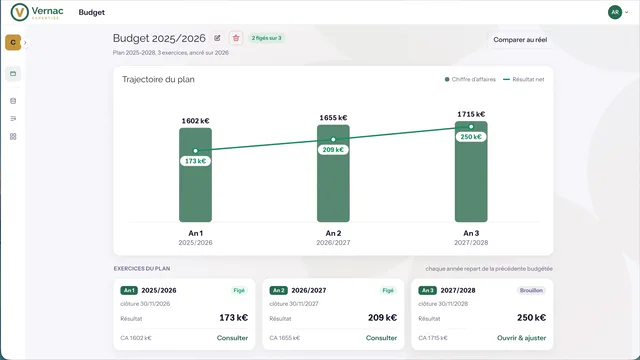Click the An 2 badge on card
This screenshot has width=640, height=360.
click(x=278, y=290)
